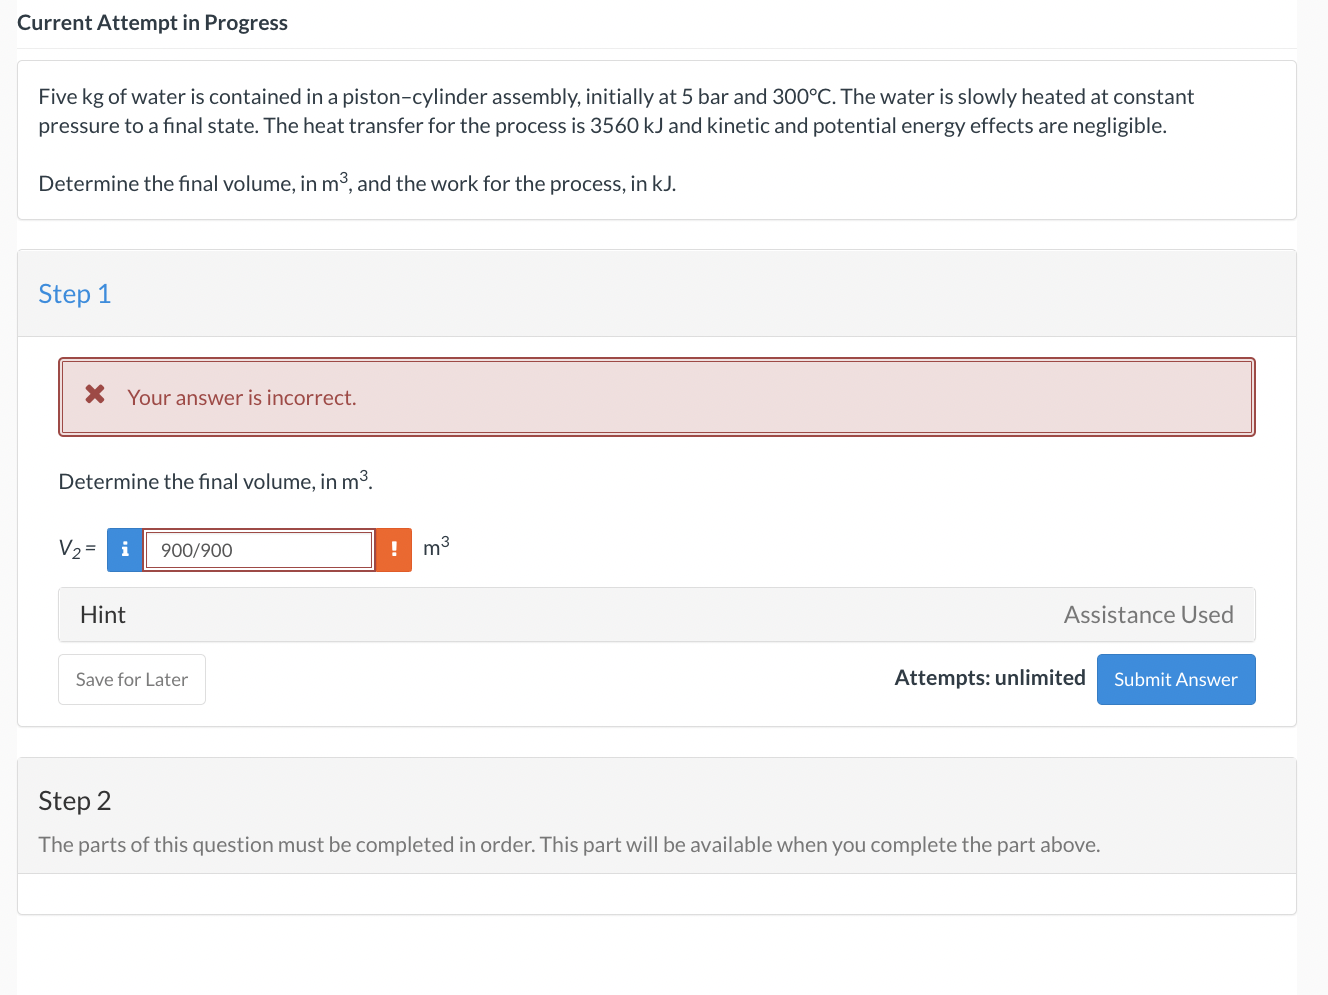
Task: Click the 'Determine the final volume' prompt in Step 1
Action: click(x=215, y=481)
